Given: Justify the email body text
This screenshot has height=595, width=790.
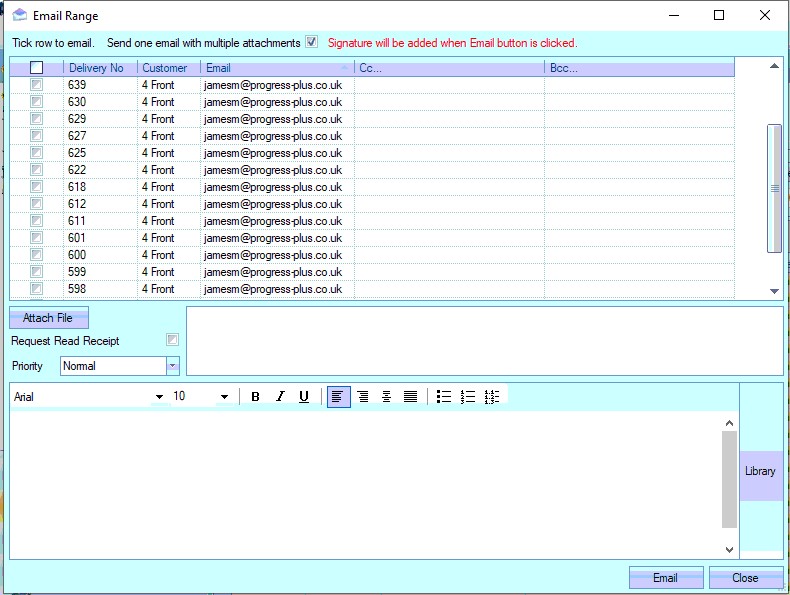Looking at the screenshot, I should (x=410, y=397).
